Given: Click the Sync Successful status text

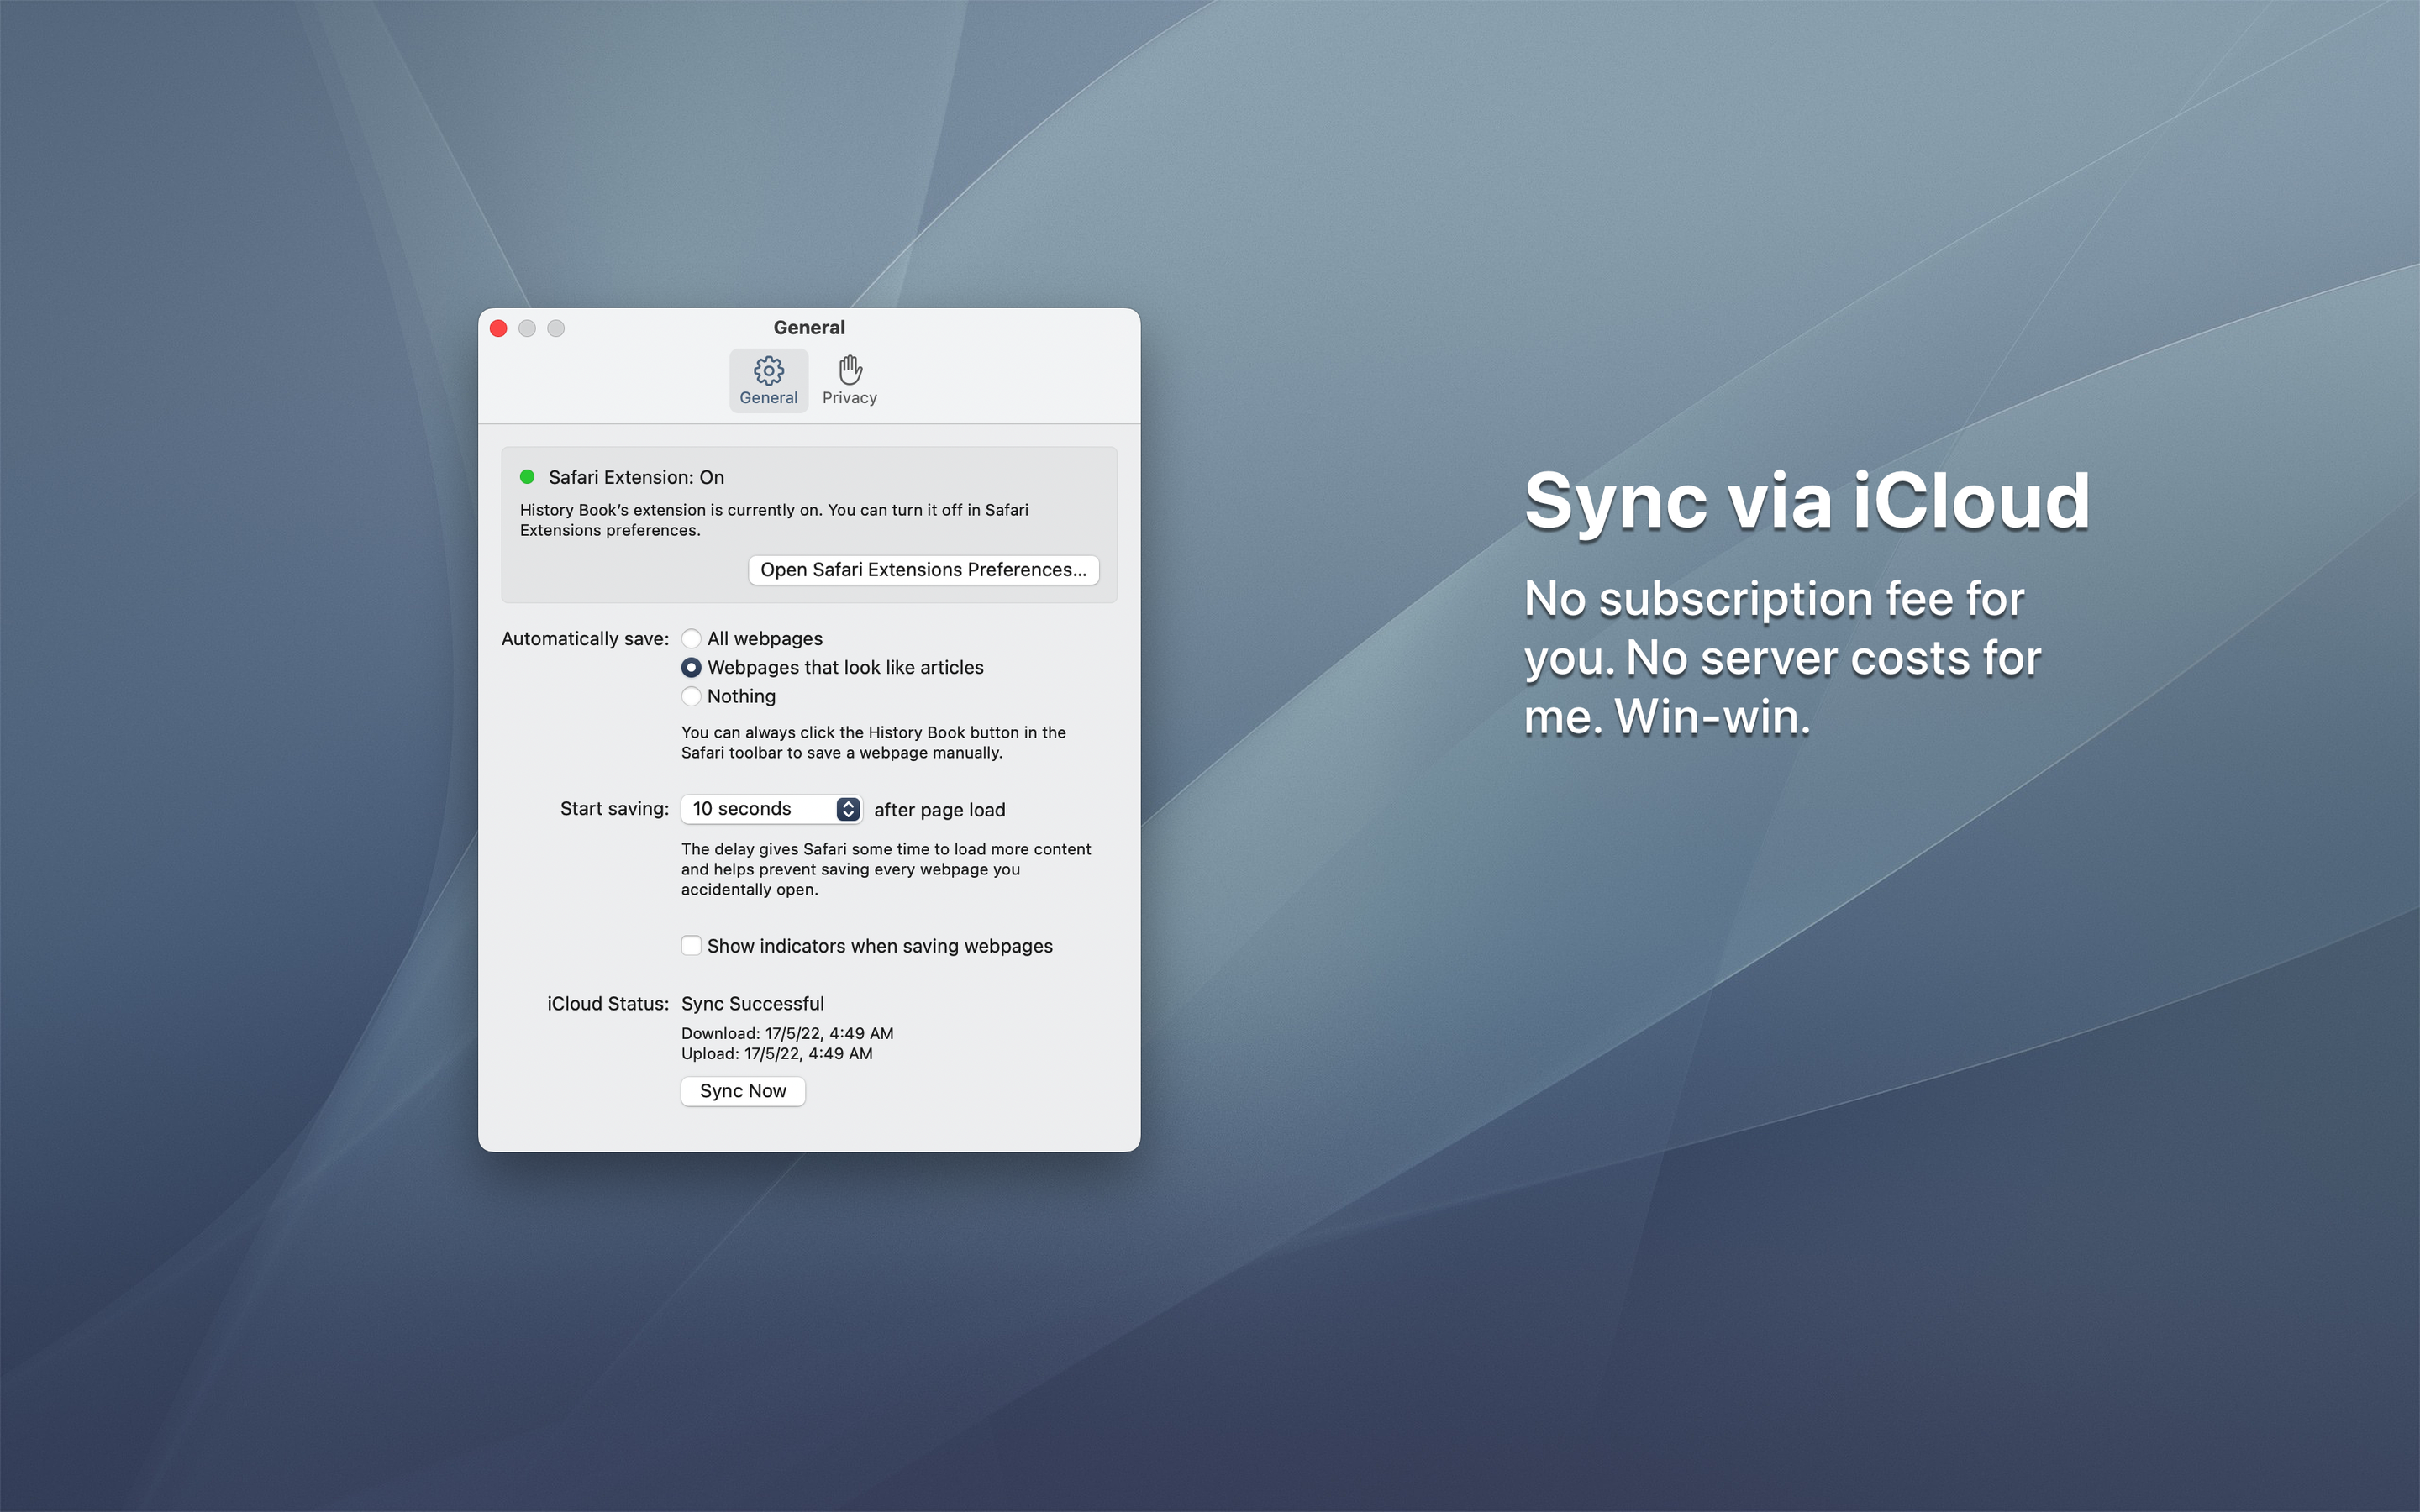Looking at the screenshot, I should (x=753, y=1004).
